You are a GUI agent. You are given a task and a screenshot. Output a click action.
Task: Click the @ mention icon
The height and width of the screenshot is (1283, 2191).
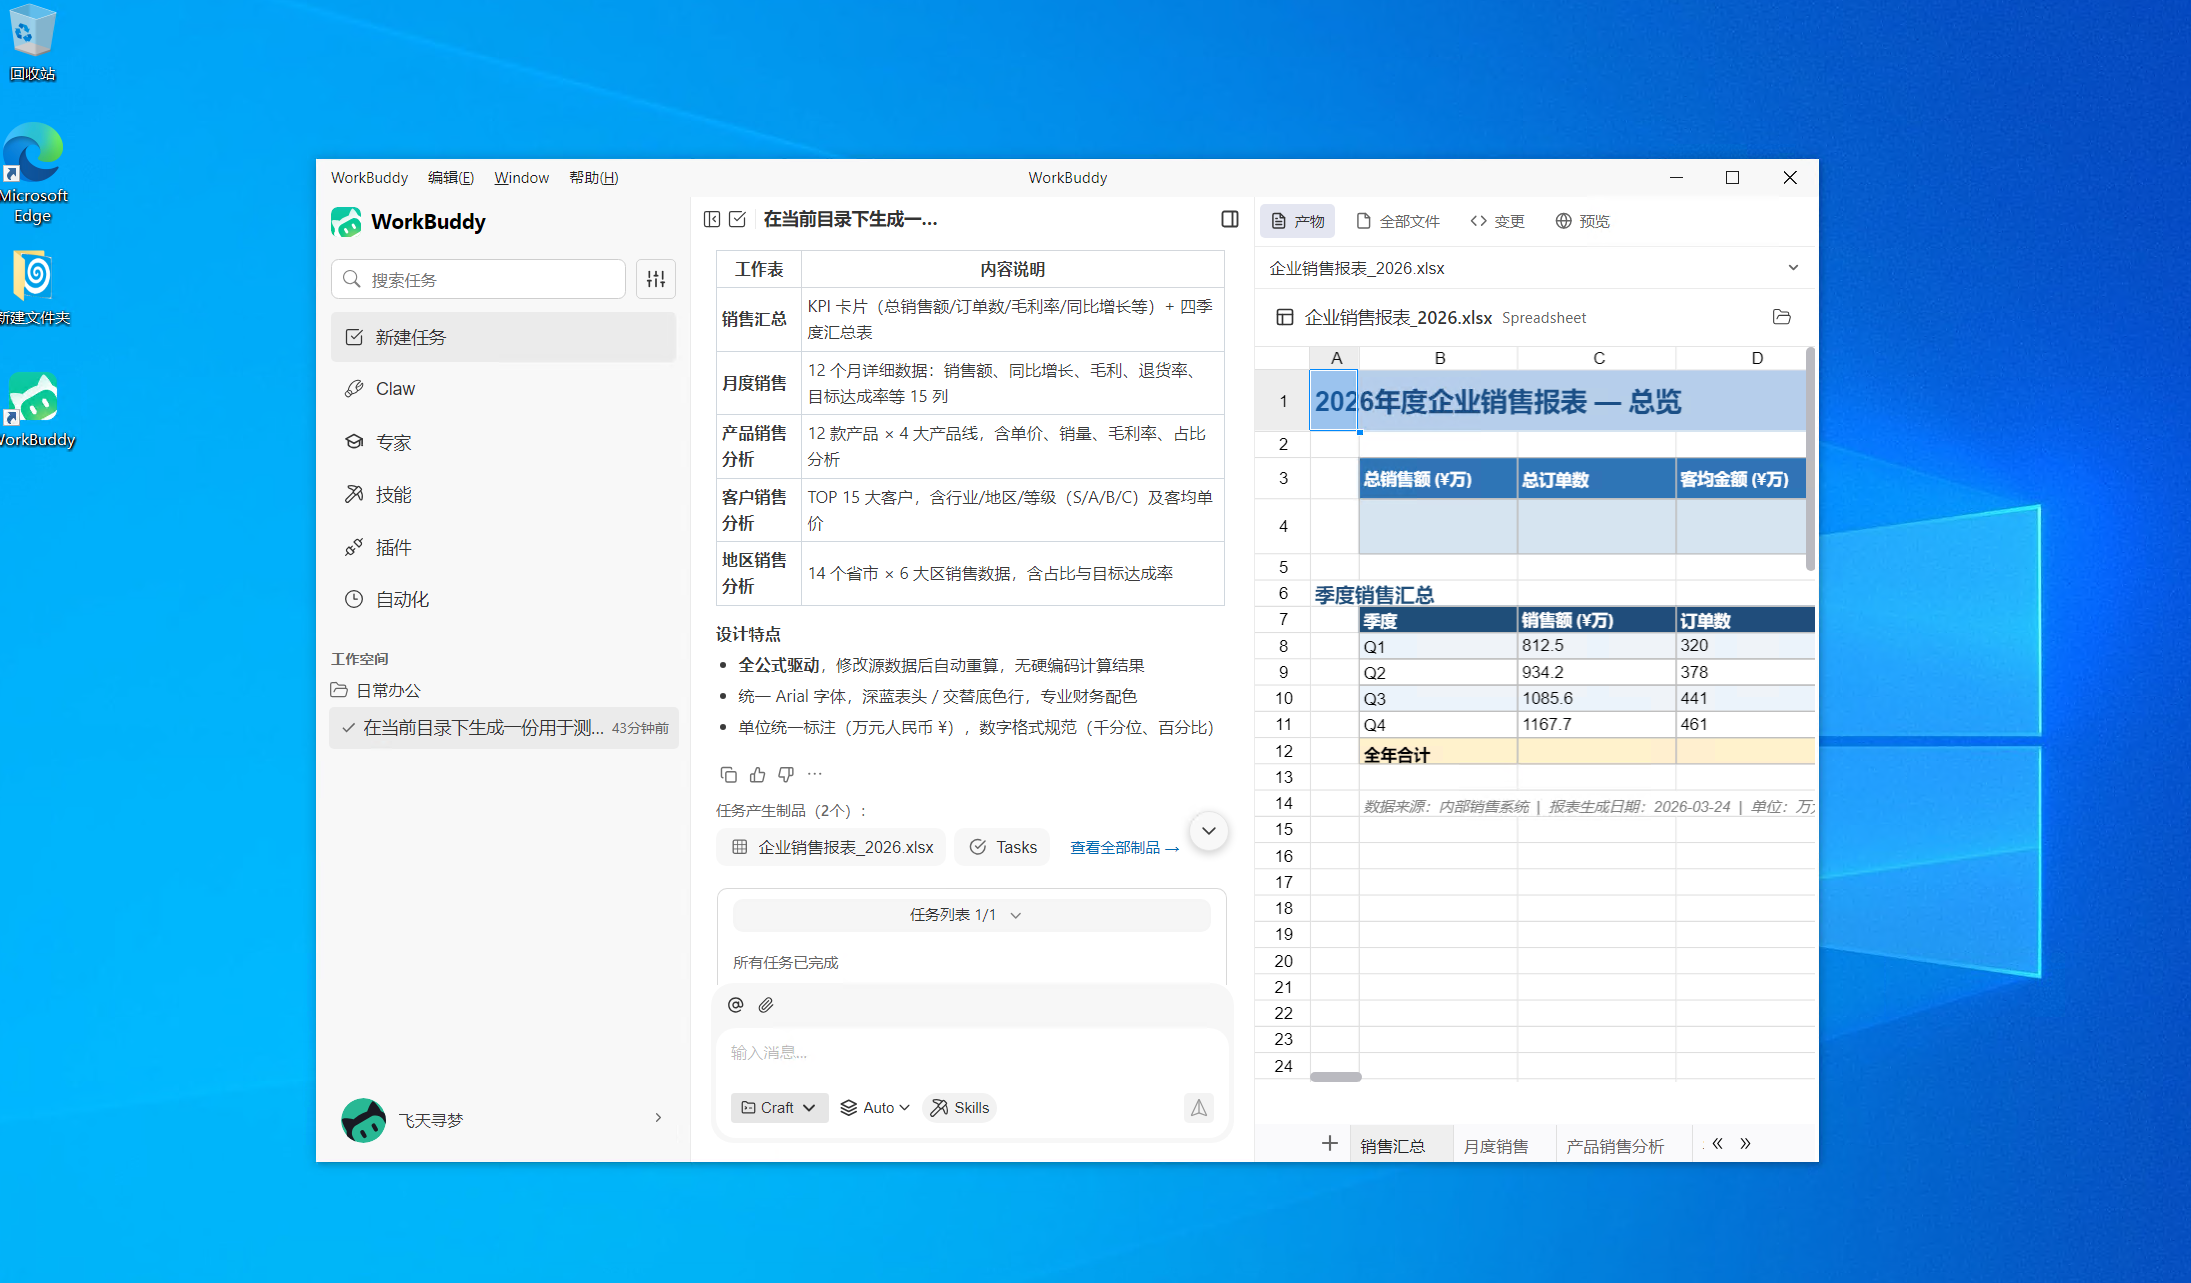(736, 1005)
